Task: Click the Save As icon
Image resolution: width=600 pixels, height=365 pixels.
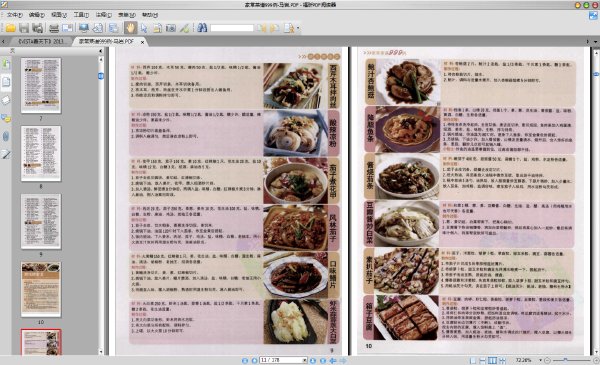Action: tap(38, 28)
